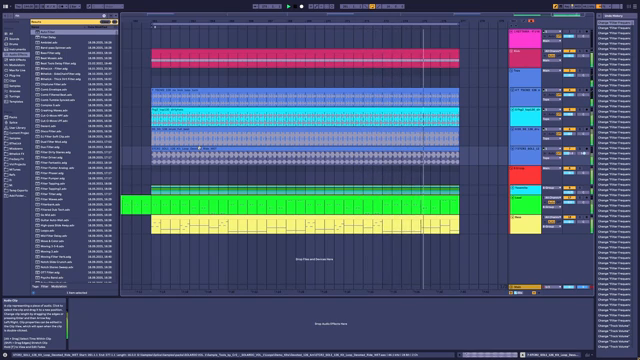
Task: Open the Sounds browser category
Action: click(14, 39)
